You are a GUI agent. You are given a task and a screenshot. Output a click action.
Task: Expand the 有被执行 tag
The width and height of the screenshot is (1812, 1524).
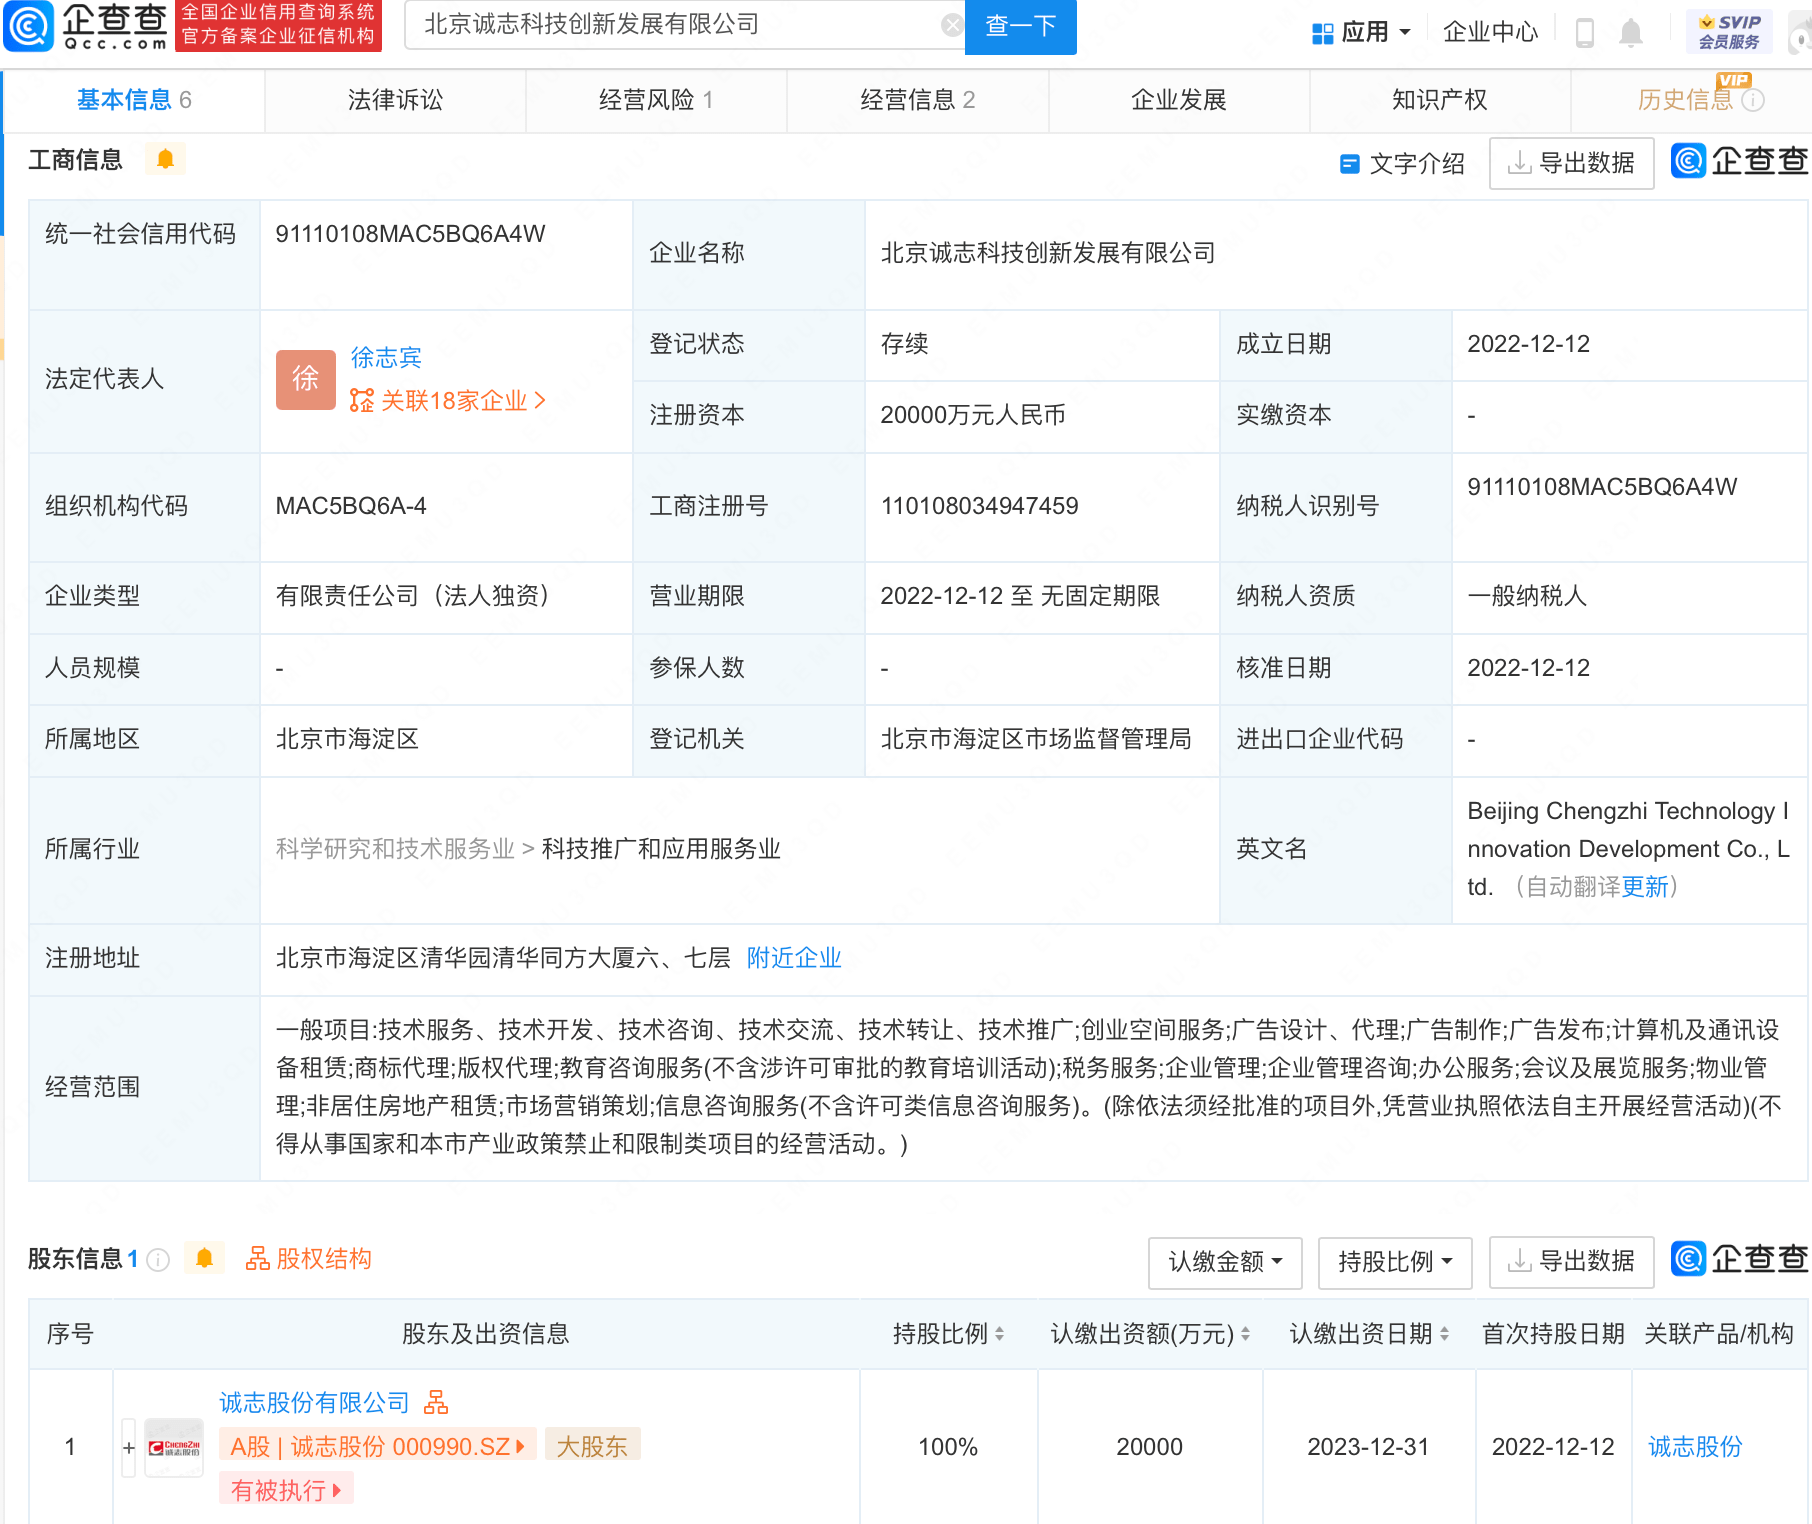(286, 1490)
